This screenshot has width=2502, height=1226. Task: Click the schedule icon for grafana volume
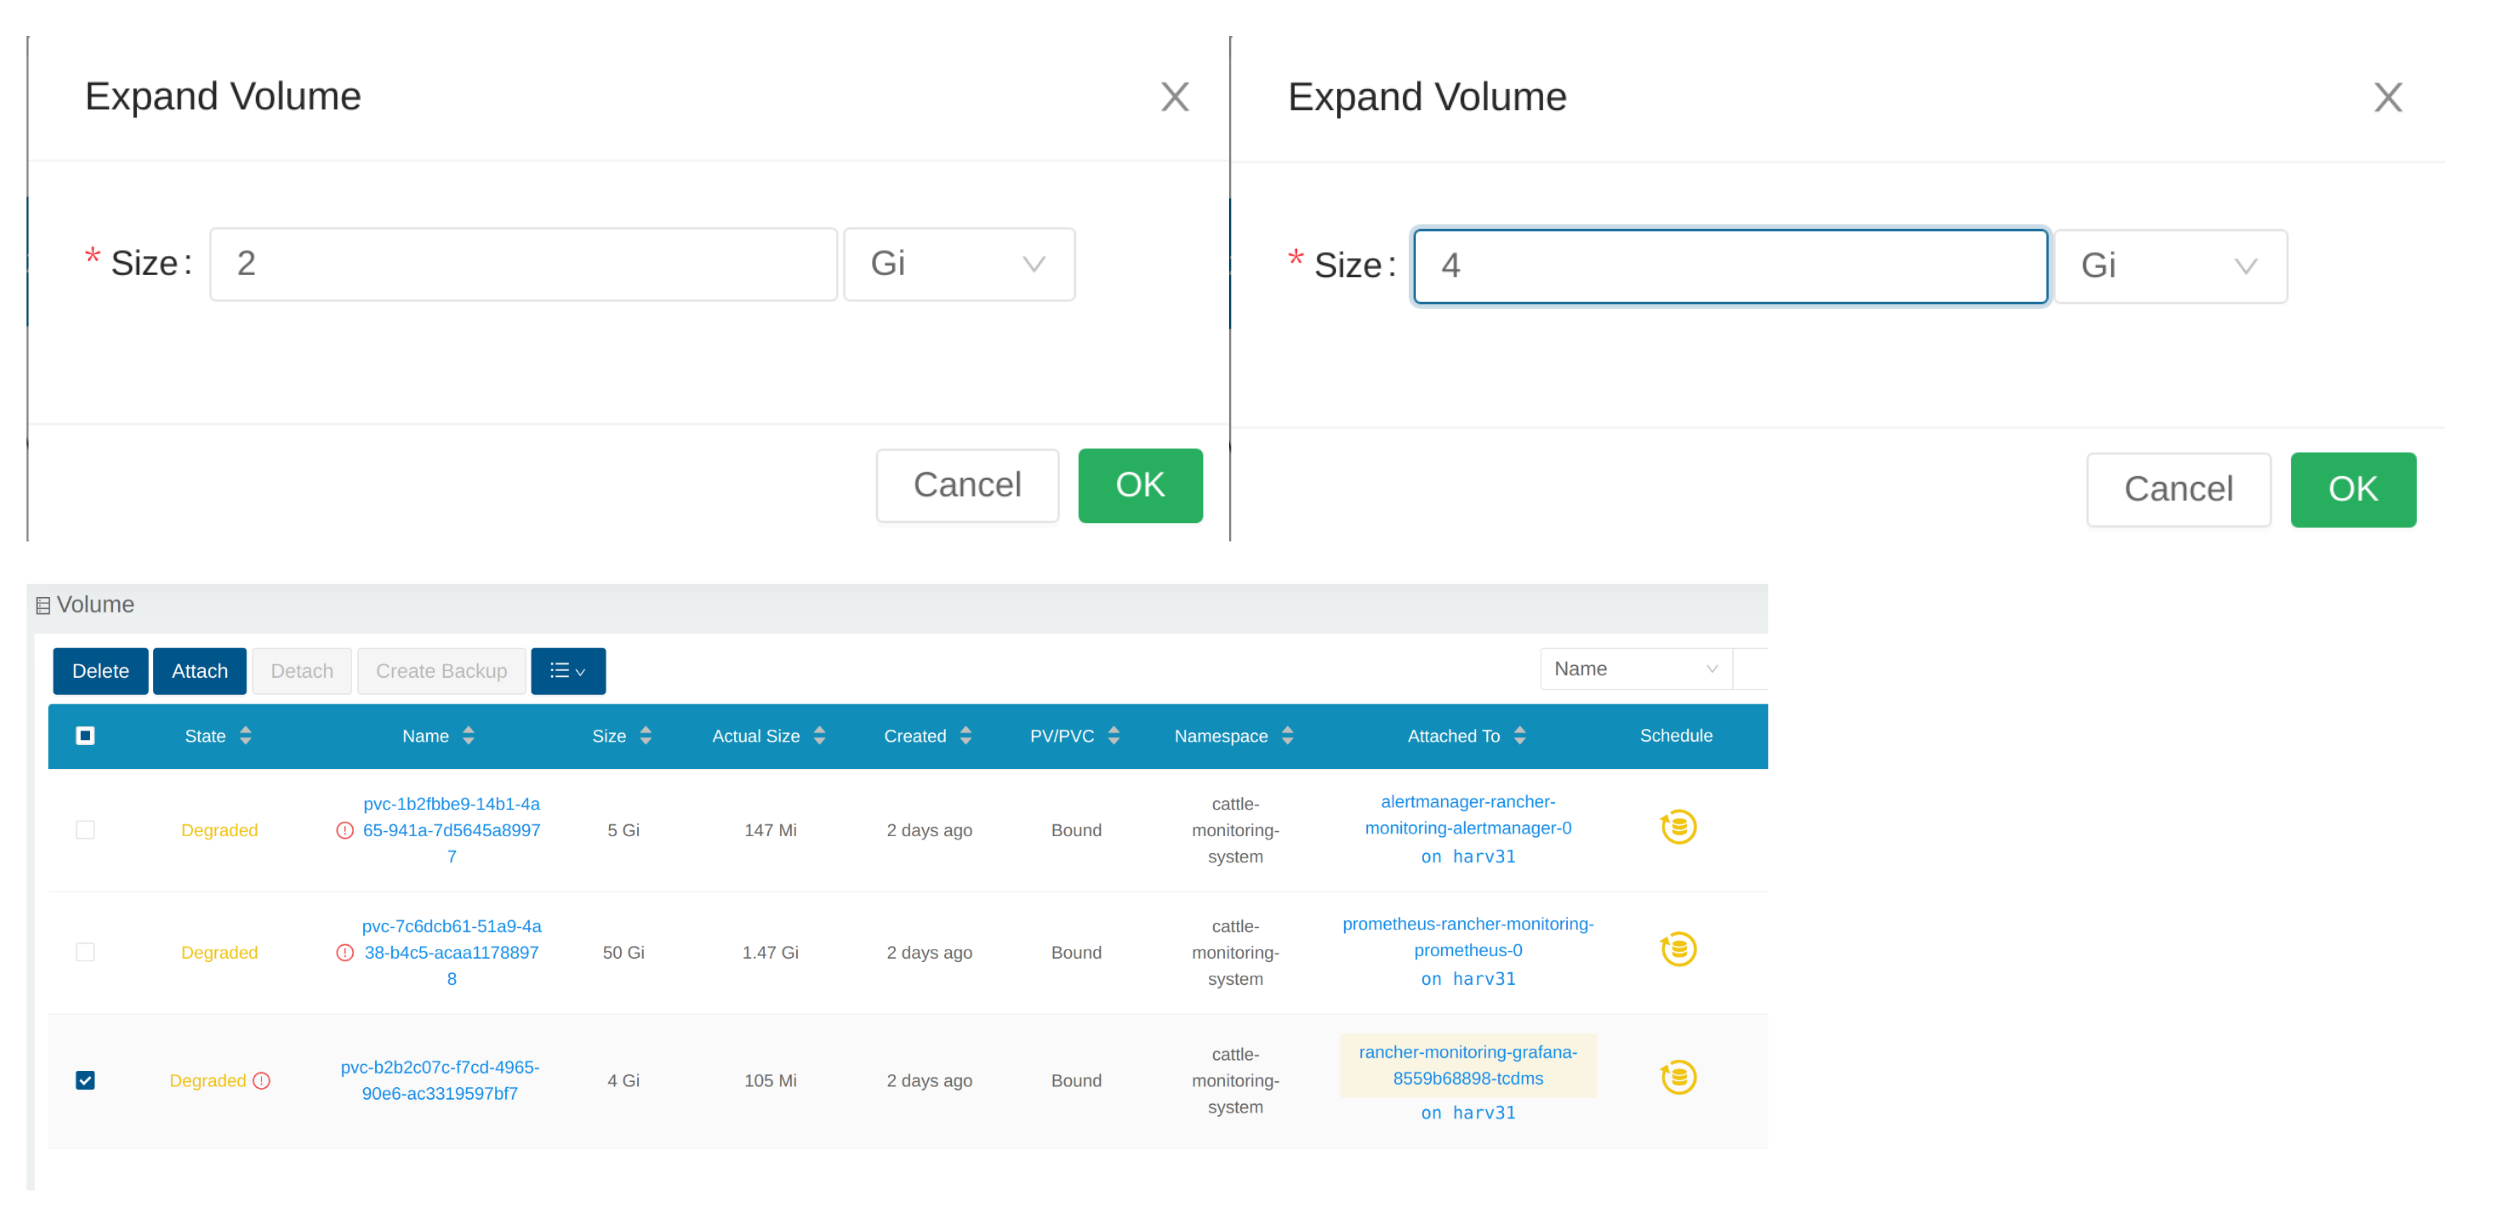[x=1679, y=1076]
